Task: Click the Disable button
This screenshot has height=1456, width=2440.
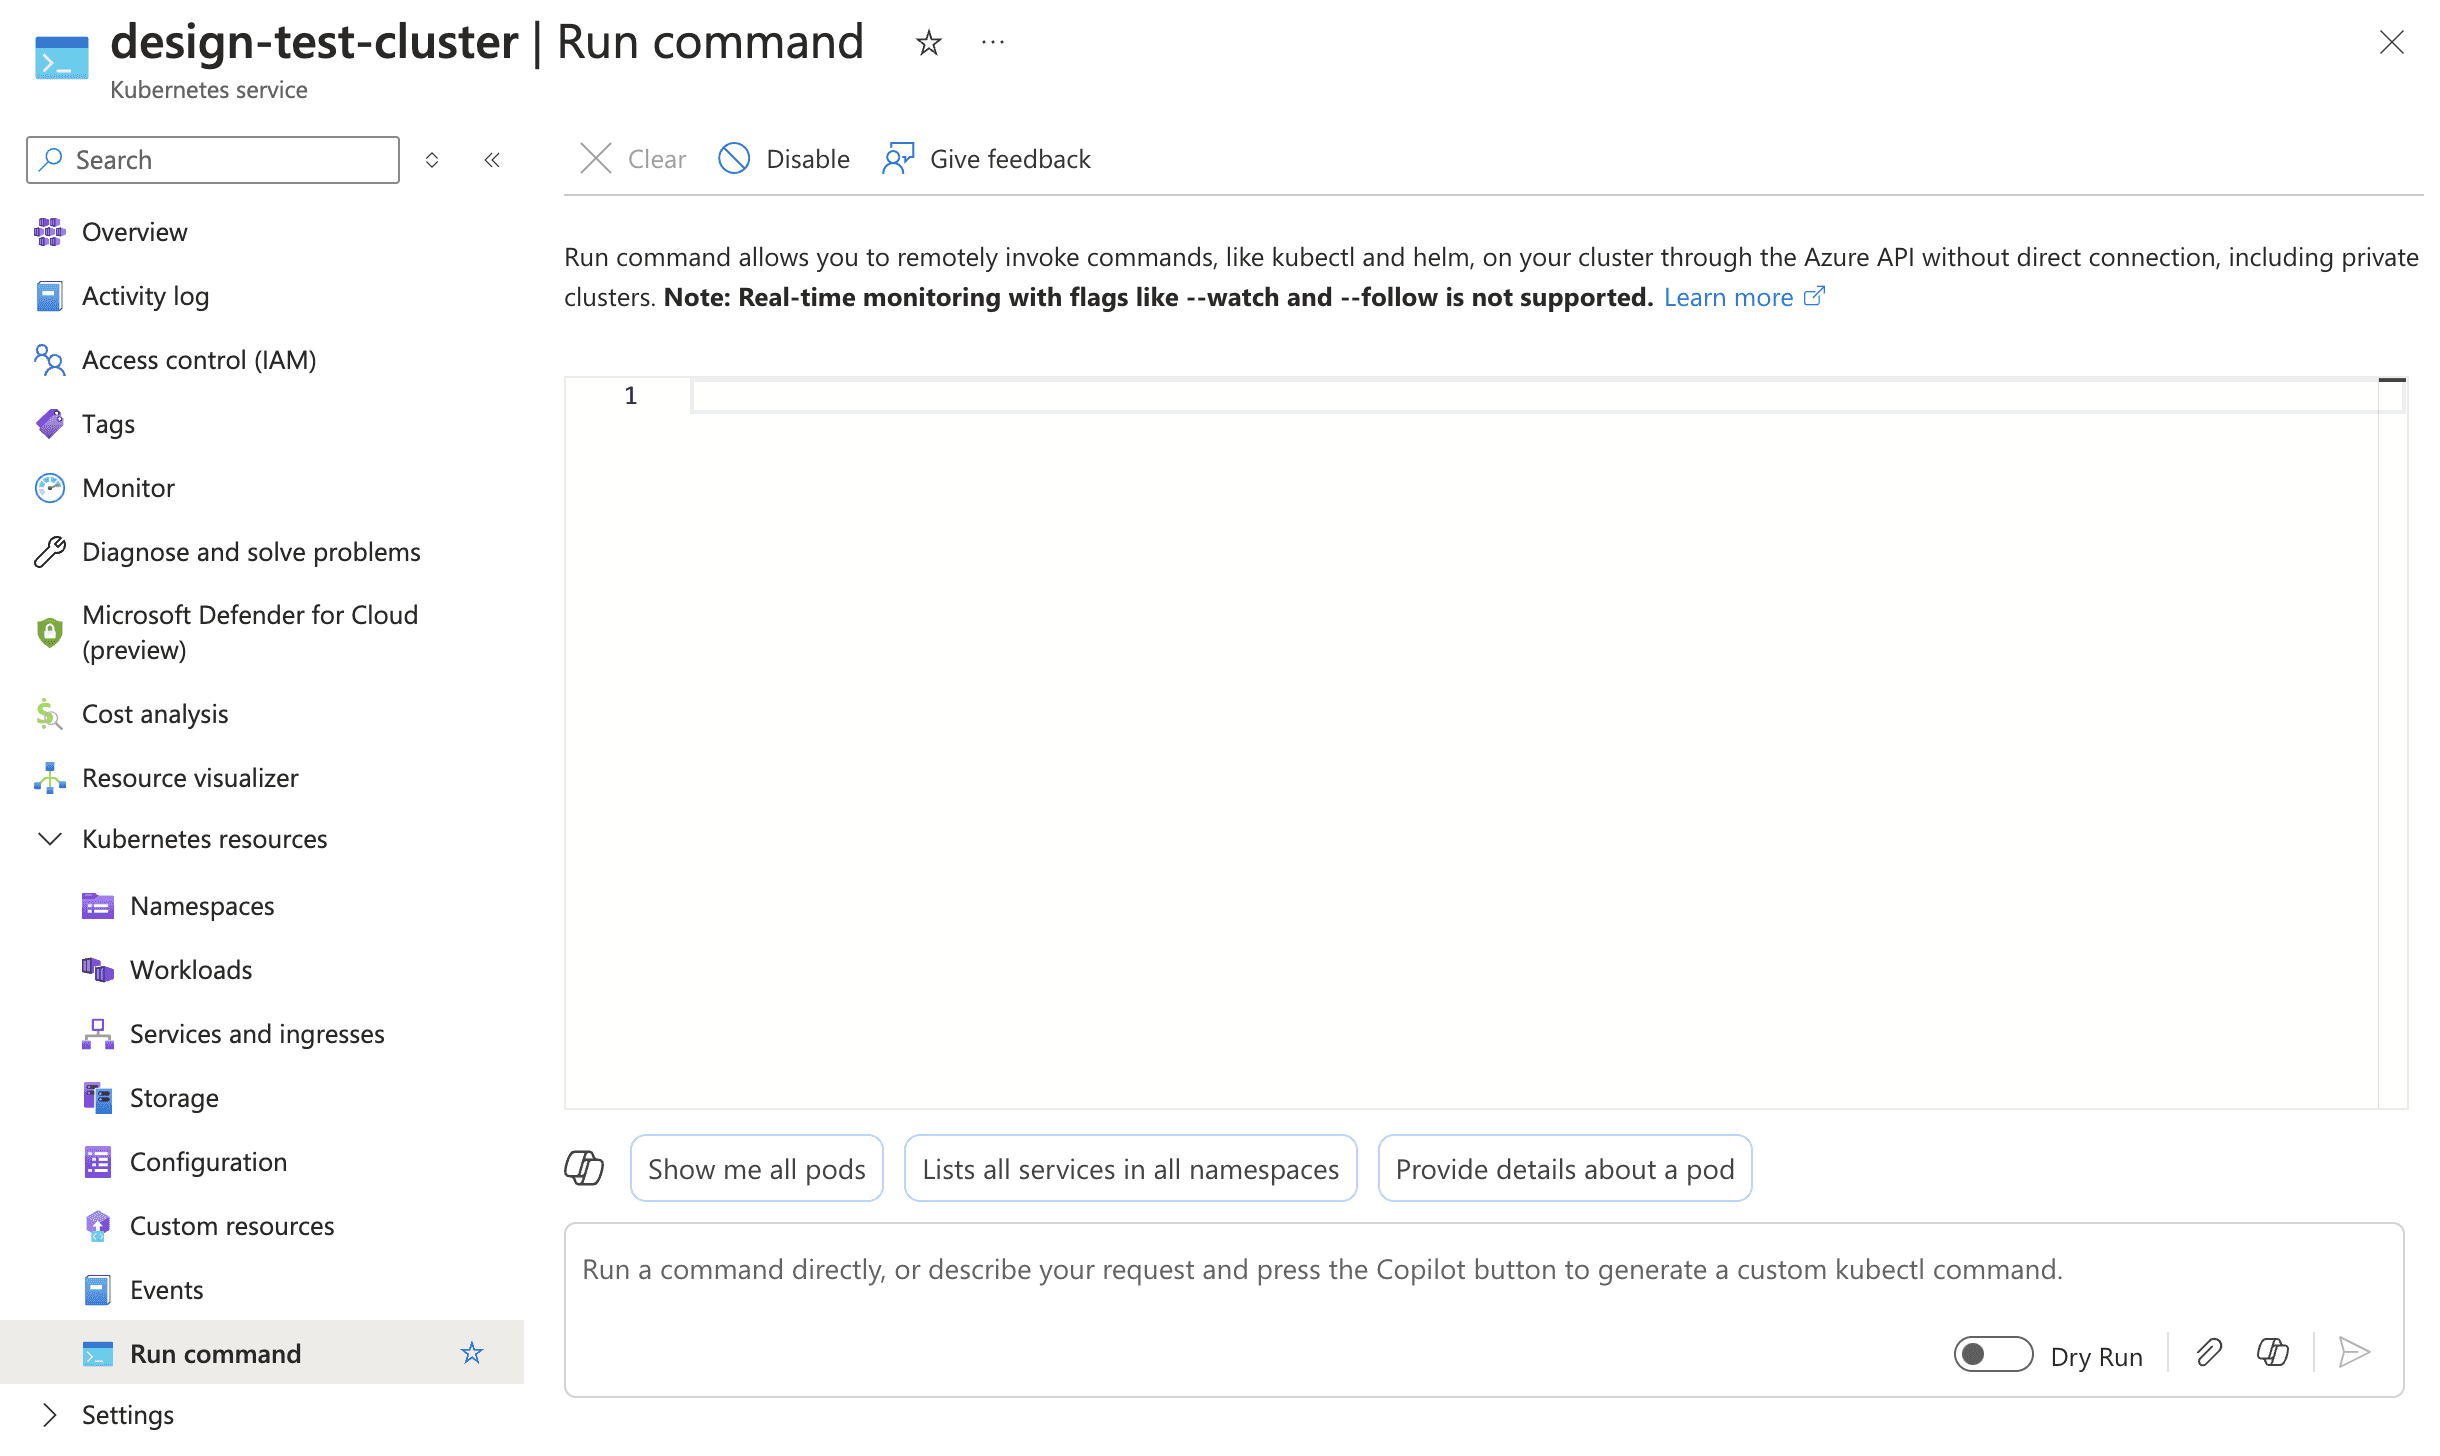Action: tap(785, 159)
